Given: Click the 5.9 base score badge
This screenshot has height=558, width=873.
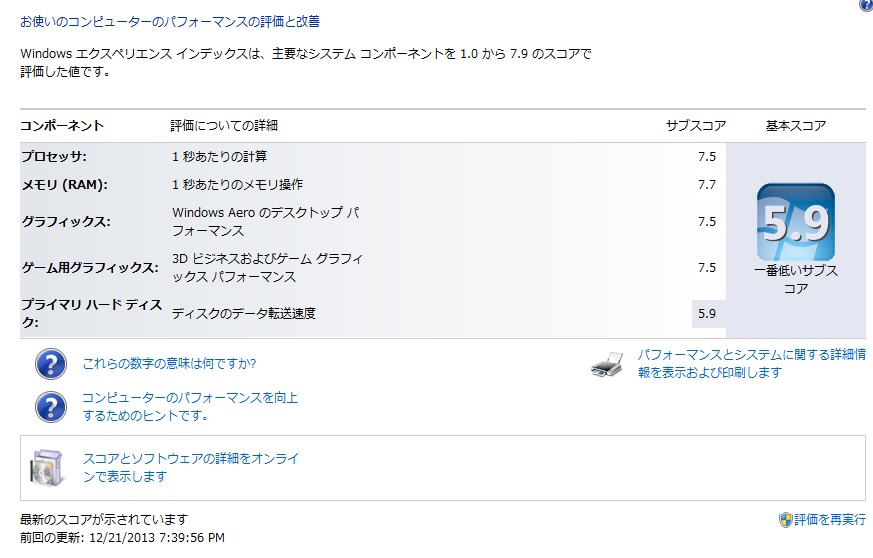Looking at the screenshot, I should point(795,222).
